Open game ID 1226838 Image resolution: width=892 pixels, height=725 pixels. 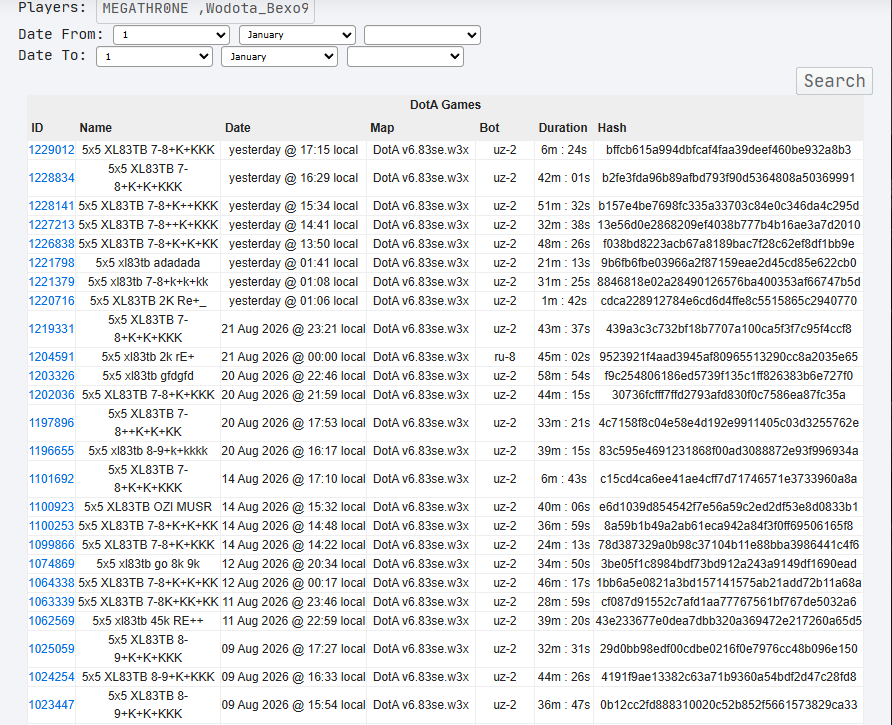click(x=51, y=244)
